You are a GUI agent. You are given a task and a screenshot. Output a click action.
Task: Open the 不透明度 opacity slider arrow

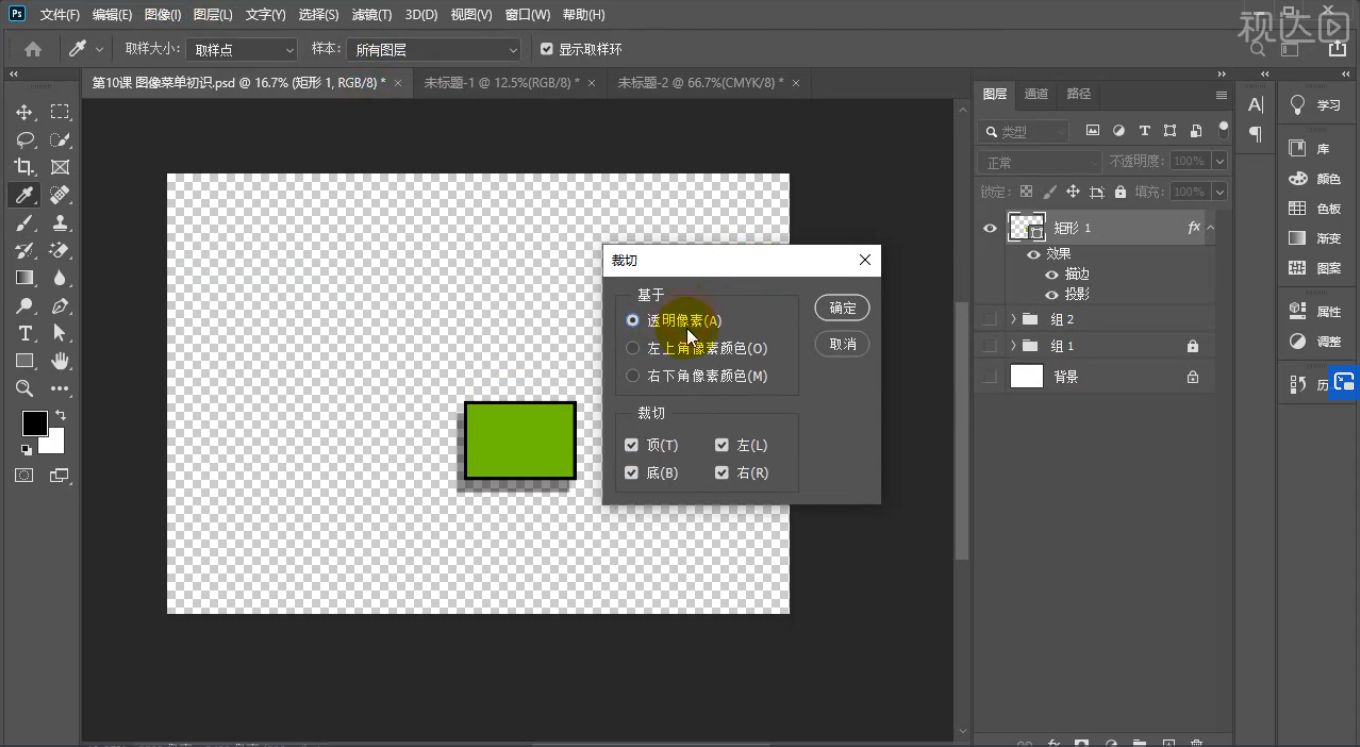pos(1220,161)
